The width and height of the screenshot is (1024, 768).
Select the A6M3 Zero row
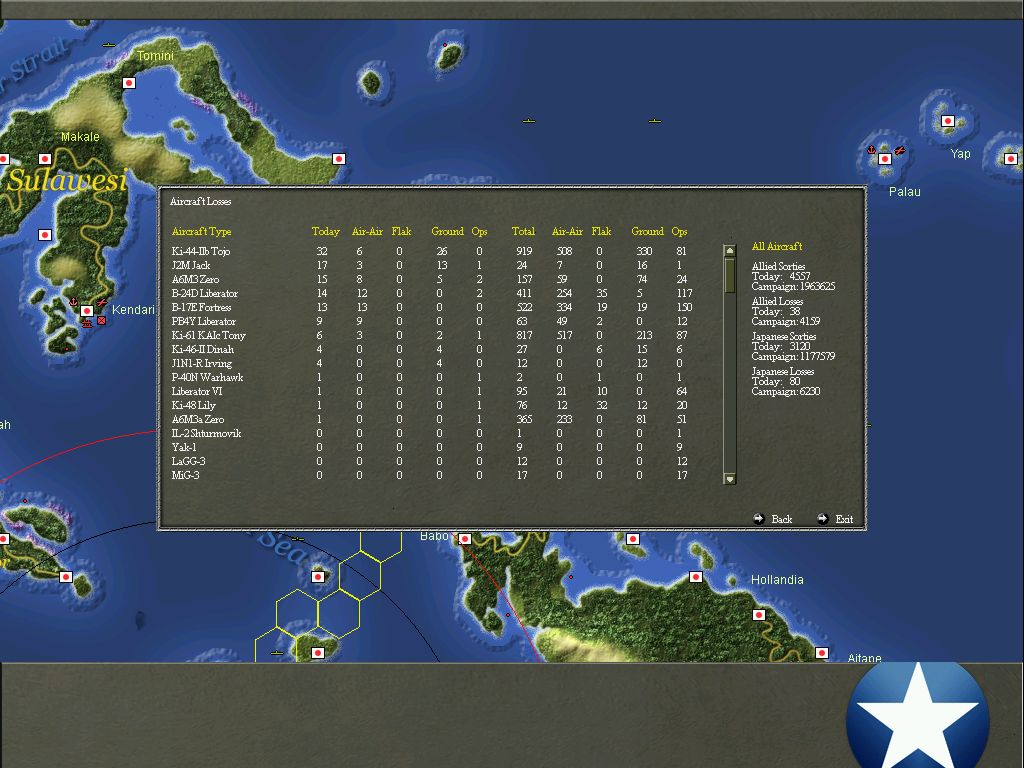point(431,280)
